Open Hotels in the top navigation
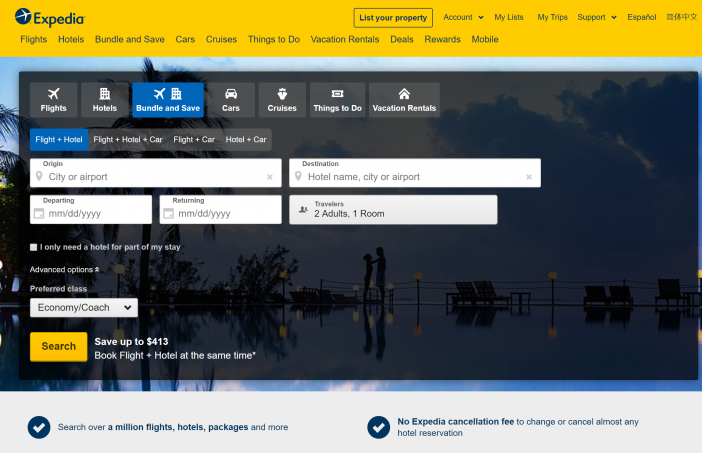 click(x=71, y=39)
